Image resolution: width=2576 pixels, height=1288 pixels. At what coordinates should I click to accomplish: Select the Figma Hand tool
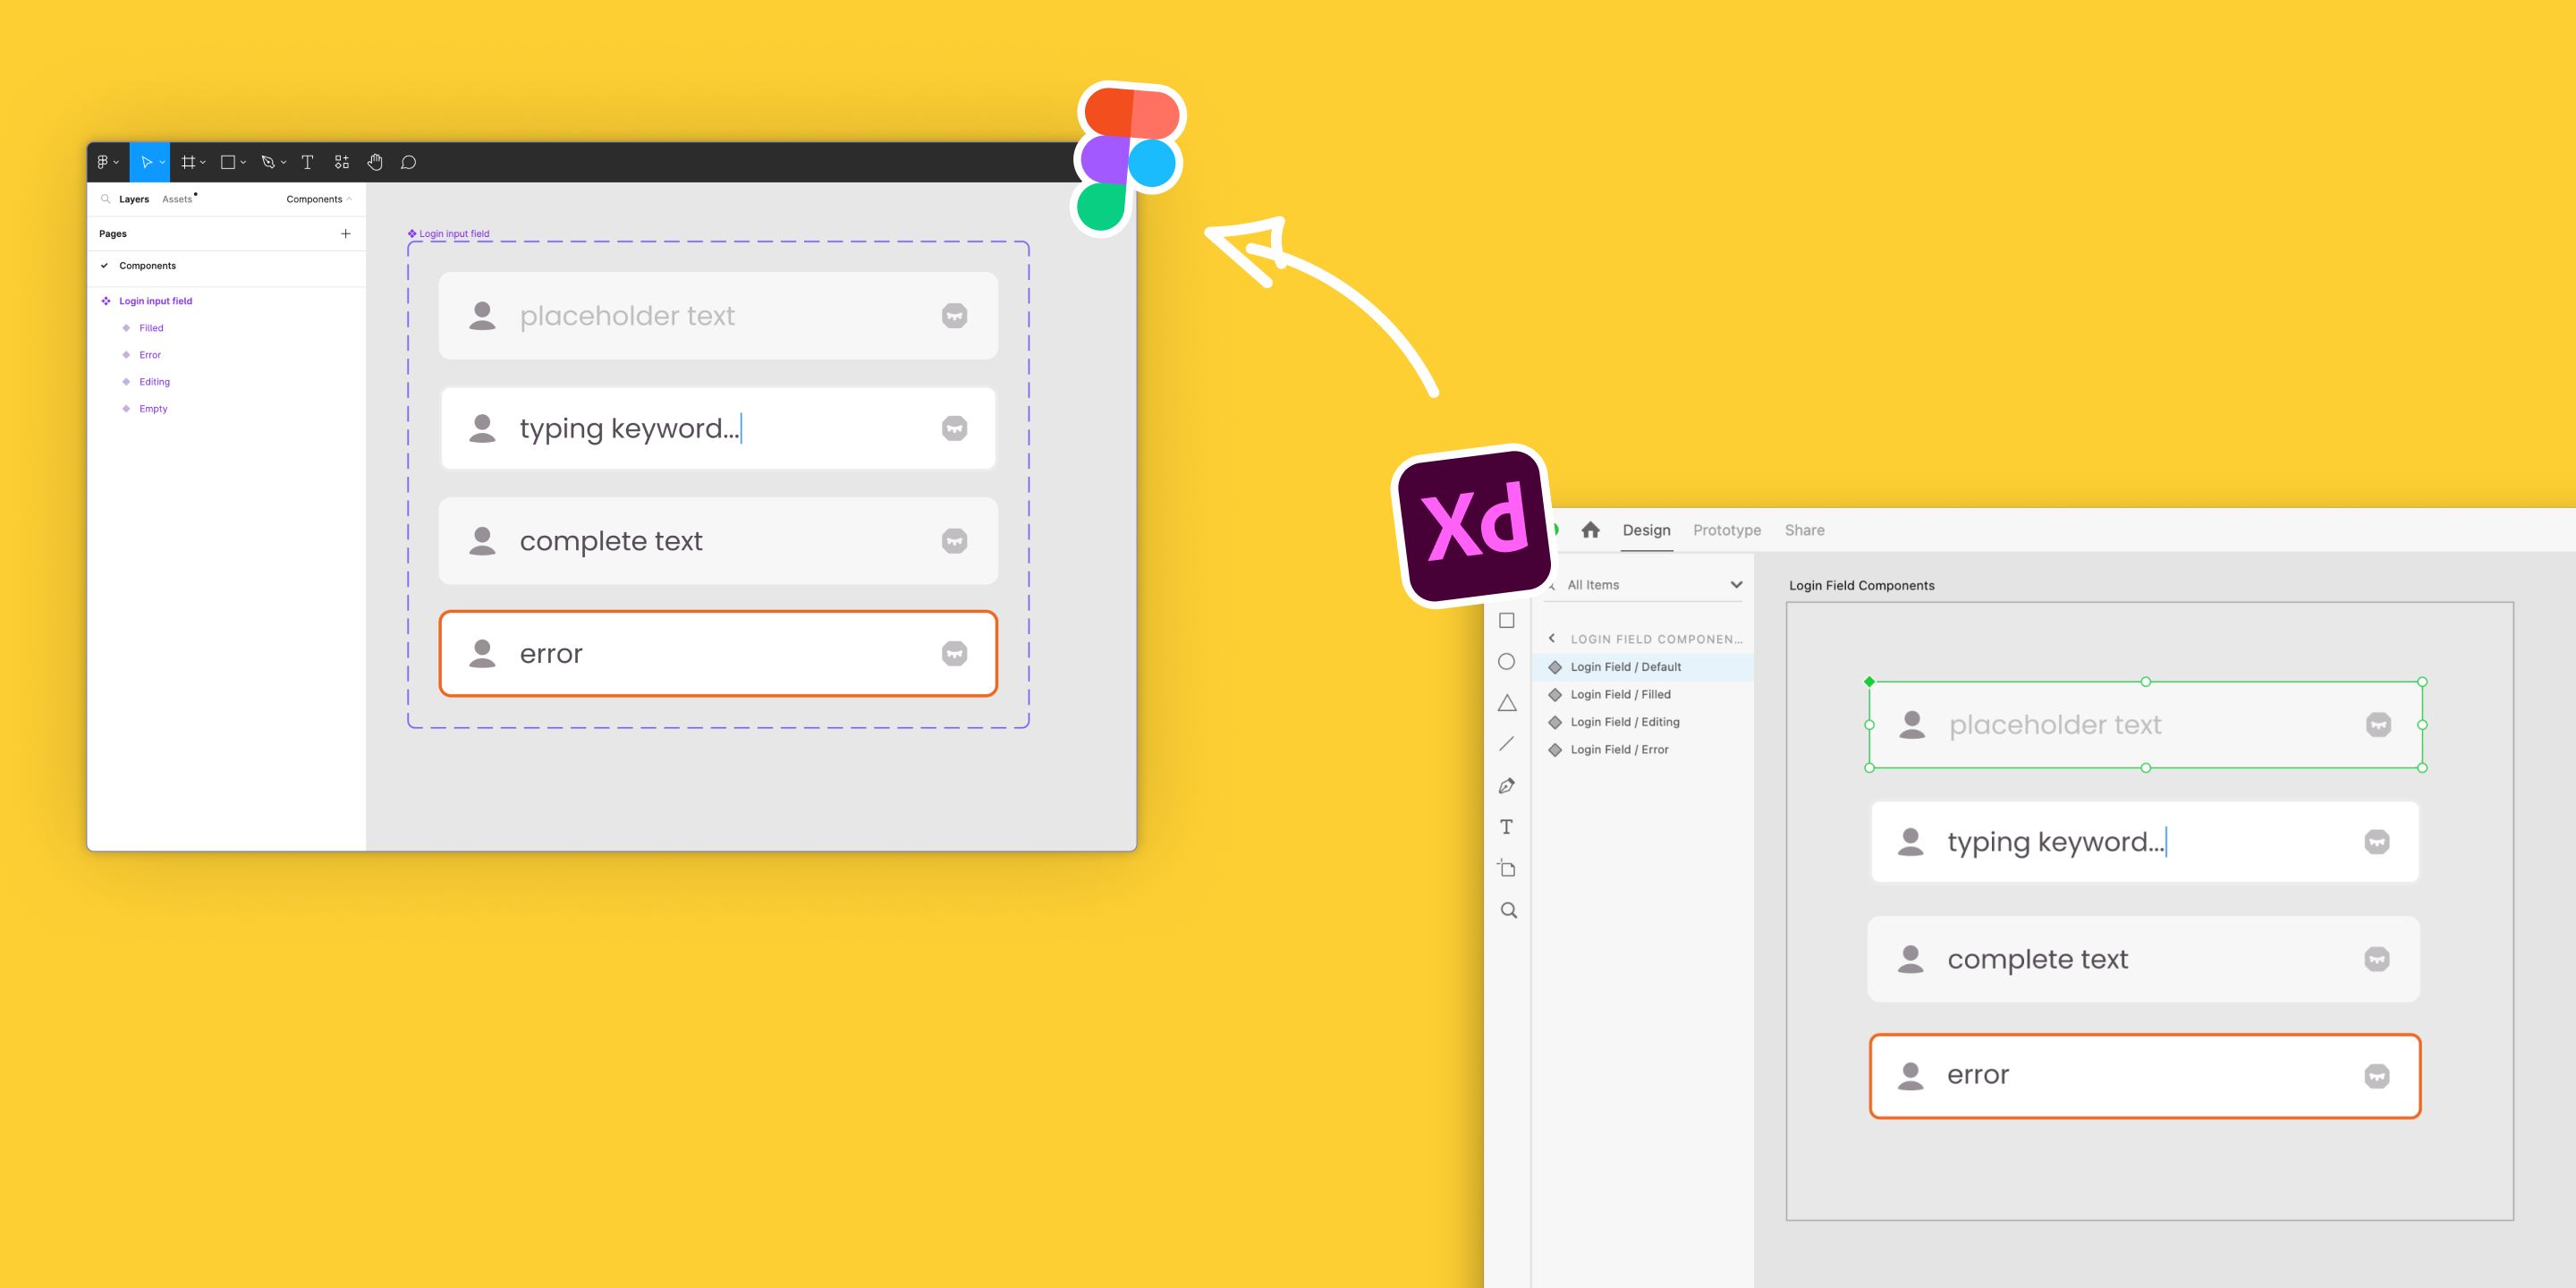[x=375, y=162]
